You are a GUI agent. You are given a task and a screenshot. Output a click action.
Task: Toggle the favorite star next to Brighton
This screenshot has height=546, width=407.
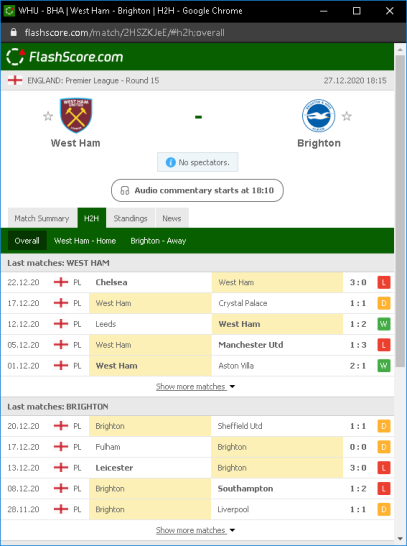346,116
